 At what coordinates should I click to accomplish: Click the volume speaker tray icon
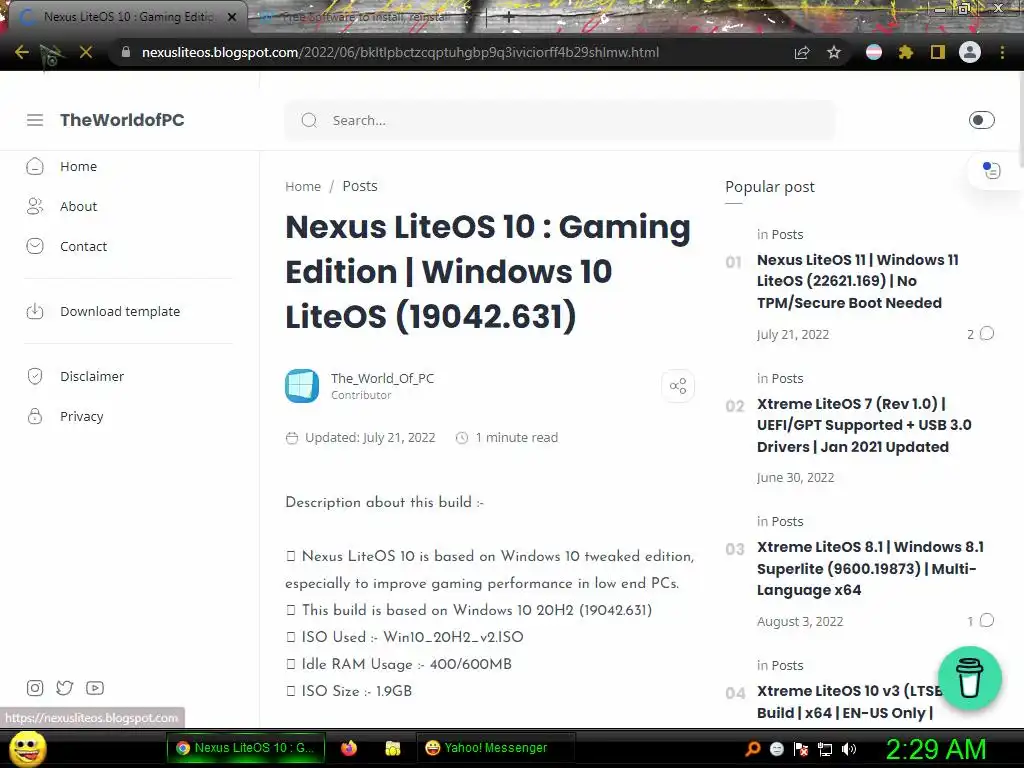(x=849, y=749)
